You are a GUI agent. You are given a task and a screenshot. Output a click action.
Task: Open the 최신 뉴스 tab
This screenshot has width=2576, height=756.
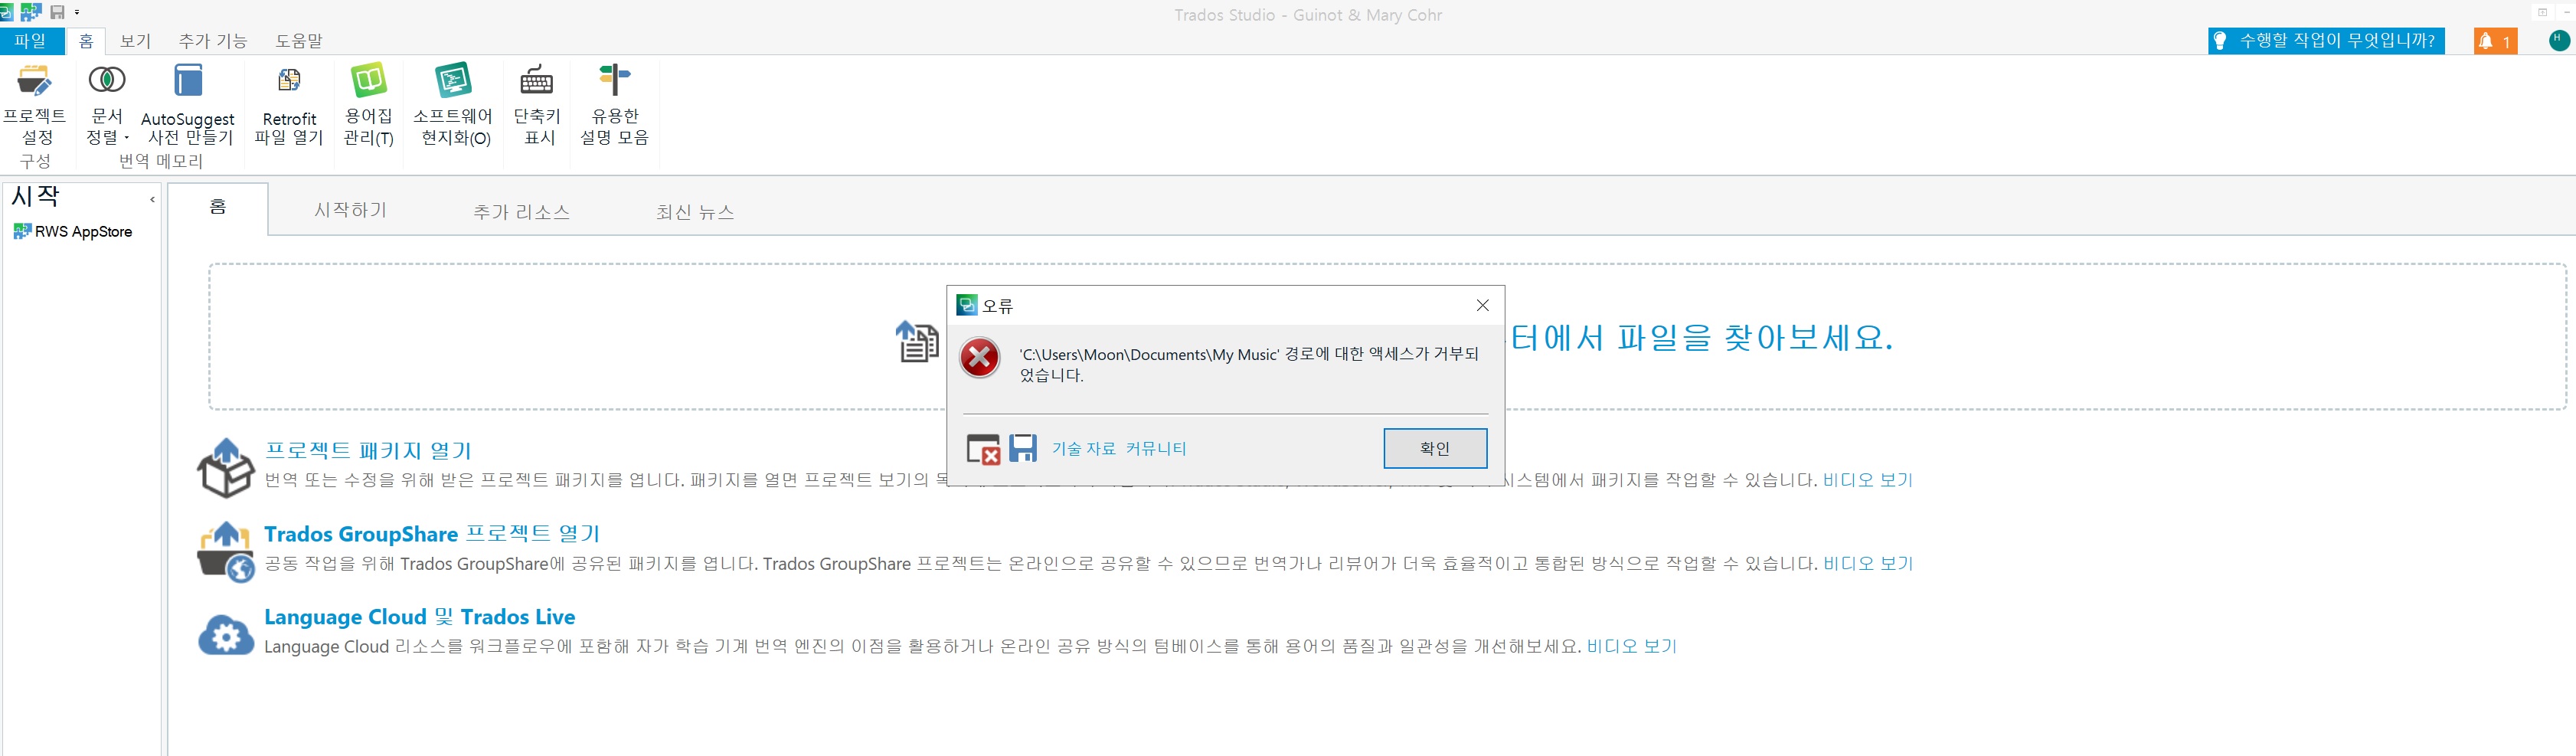(696, 211)
